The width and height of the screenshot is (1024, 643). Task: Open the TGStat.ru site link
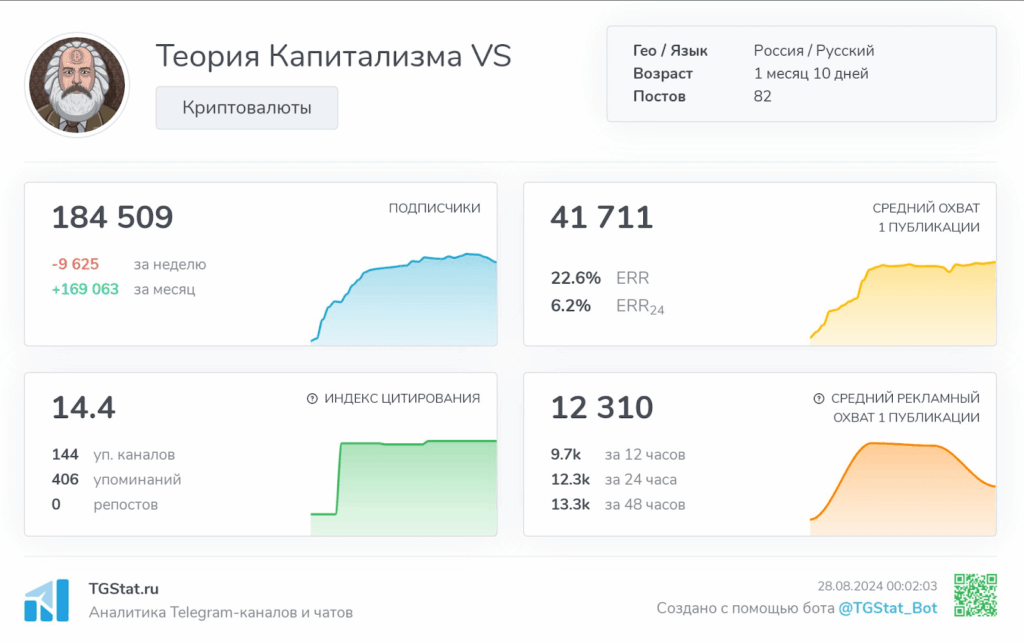pos(124,590)
